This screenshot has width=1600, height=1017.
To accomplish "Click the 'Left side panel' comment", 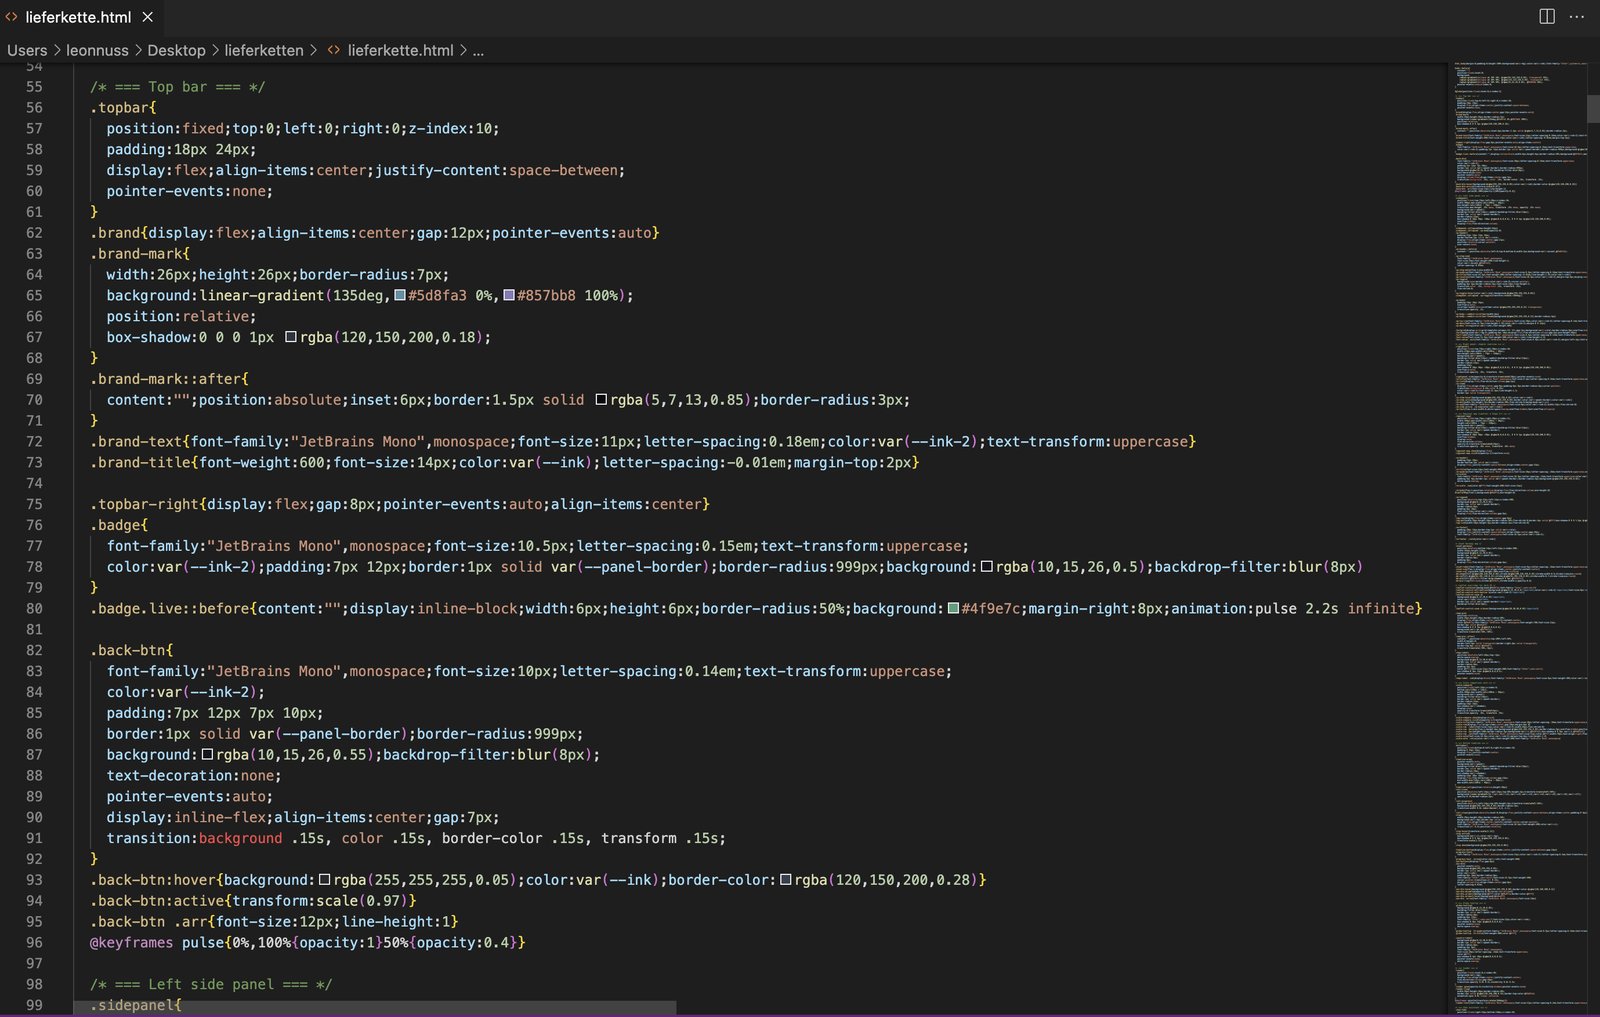I will coord(211,984).
